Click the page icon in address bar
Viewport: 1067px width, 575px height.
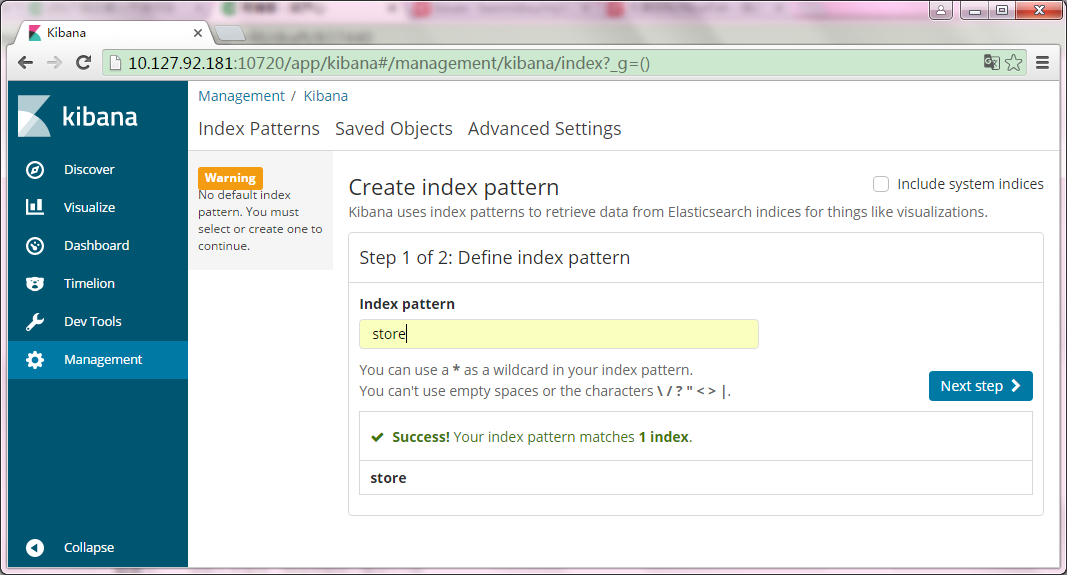[x=116, y=63]
